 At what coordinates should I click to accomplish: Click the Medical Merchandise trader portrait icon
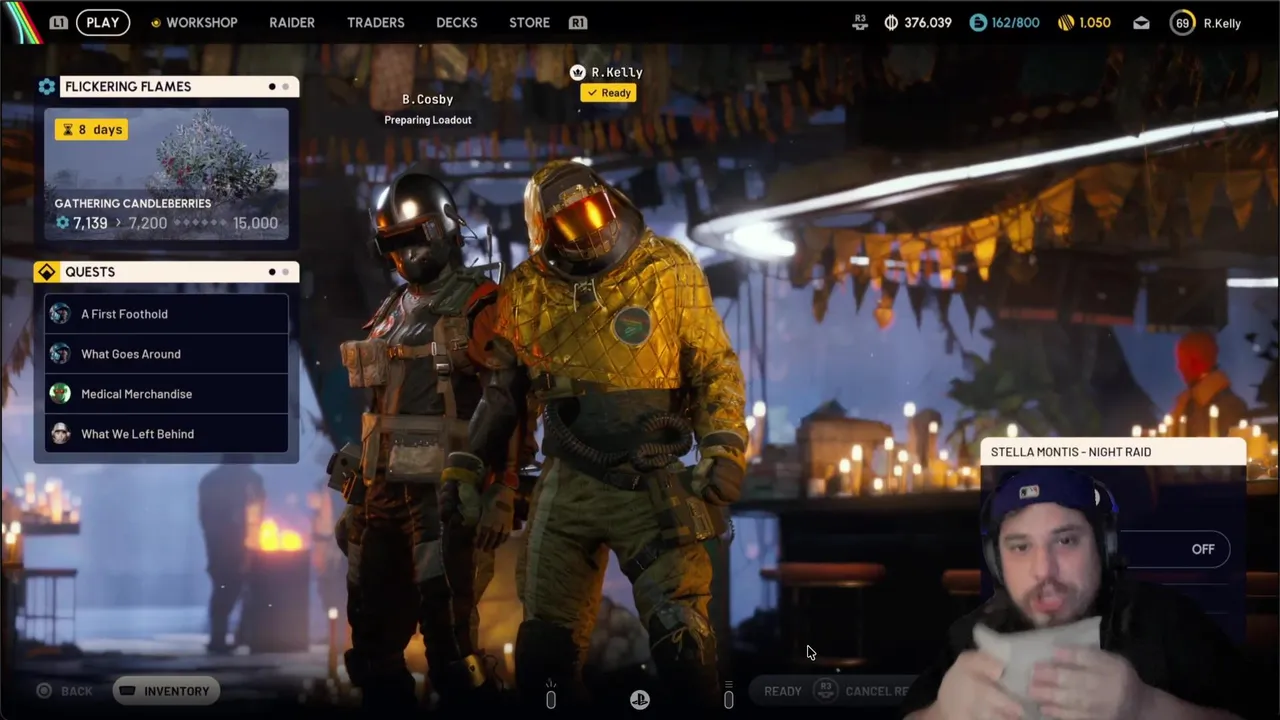(x=61, y=394)
